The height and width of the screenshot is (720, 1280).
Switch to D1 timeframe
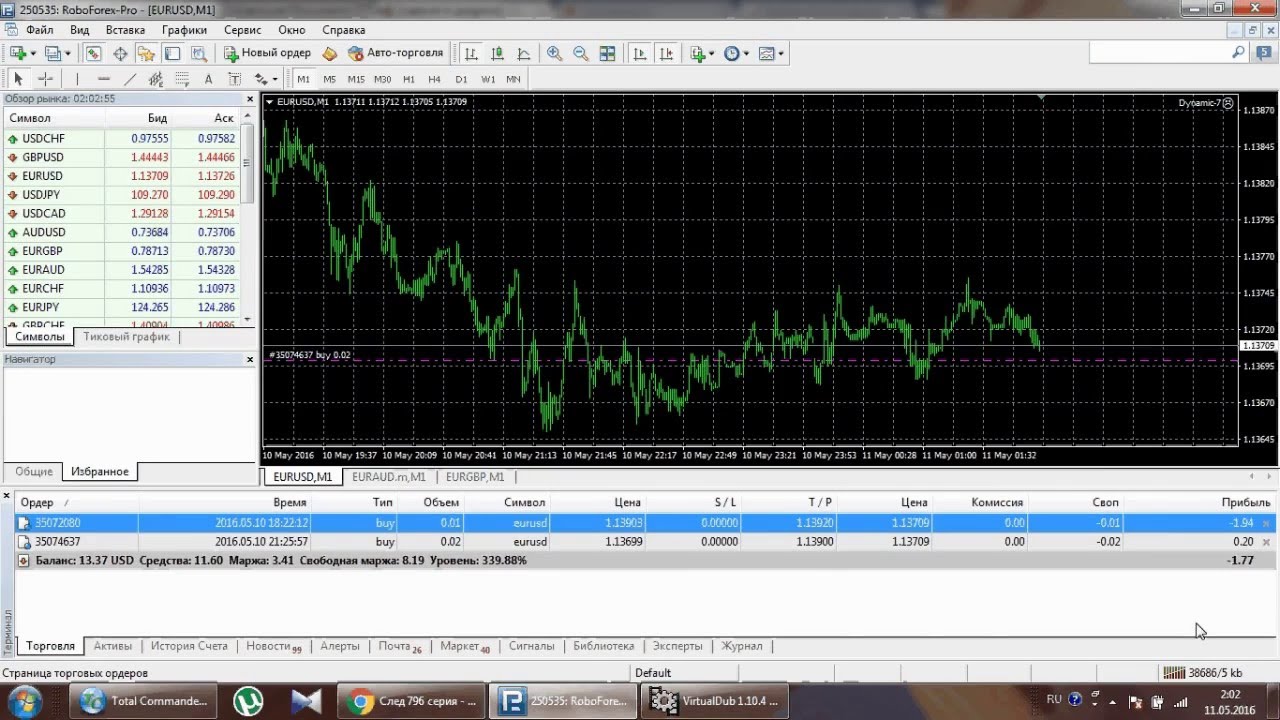click(x=461, y=79)
